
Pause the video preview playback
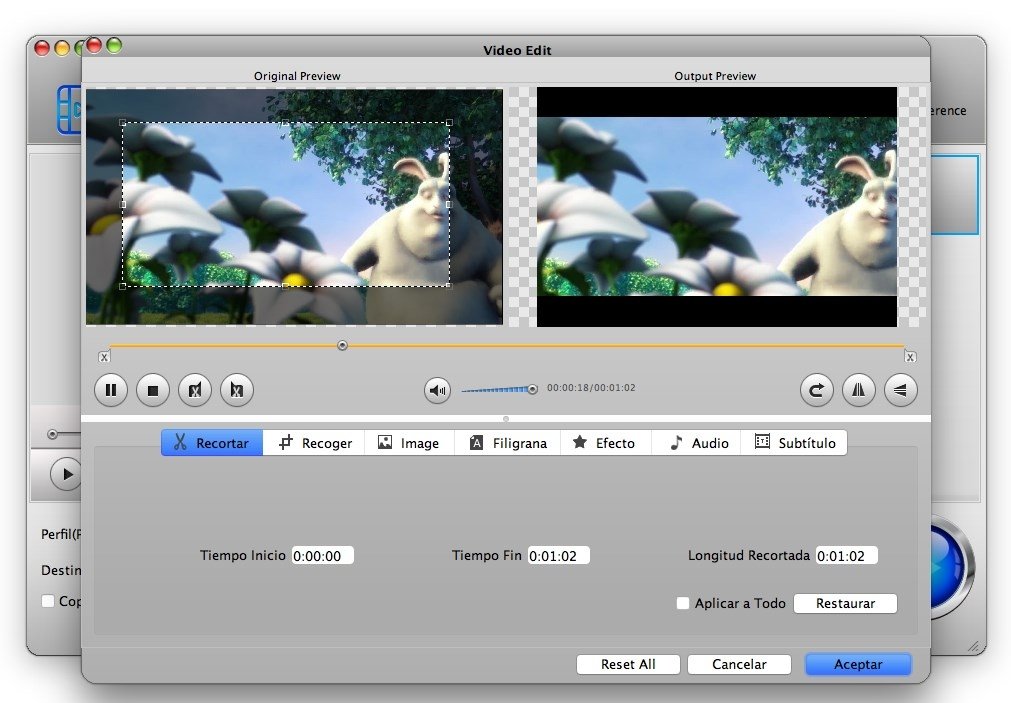pos(111,390)
